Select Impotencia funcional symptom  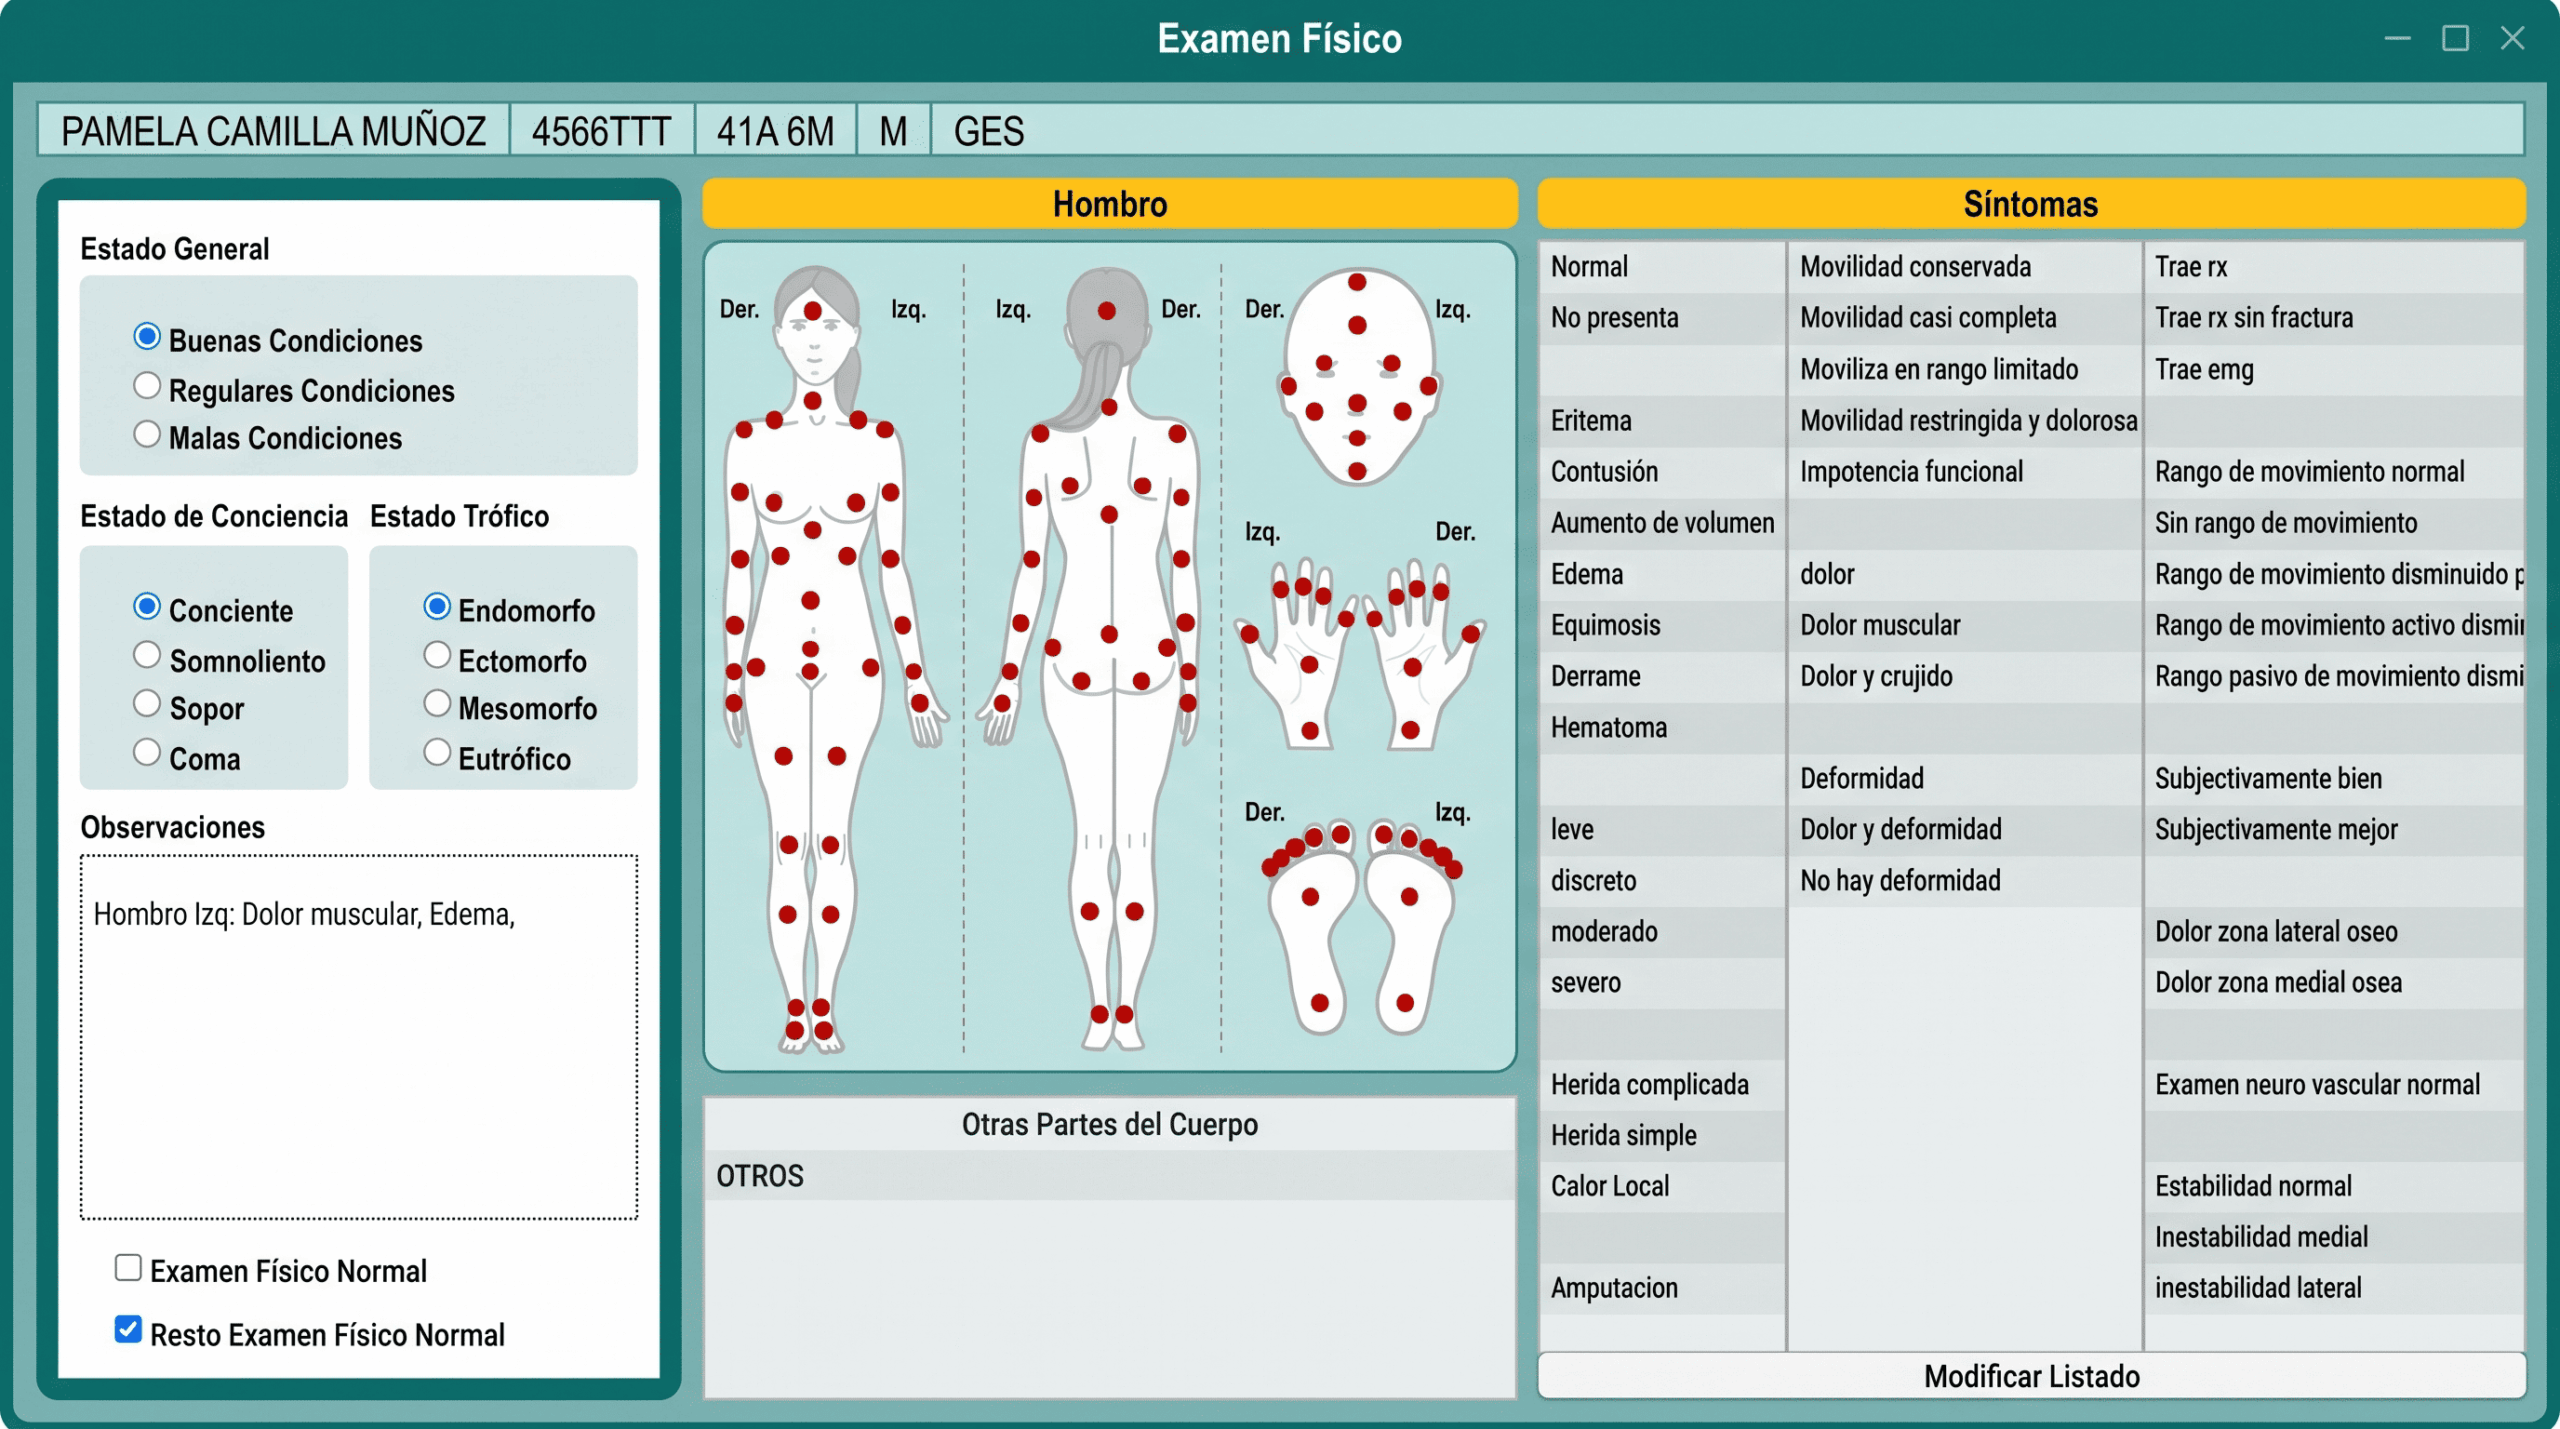[1964, 472]
